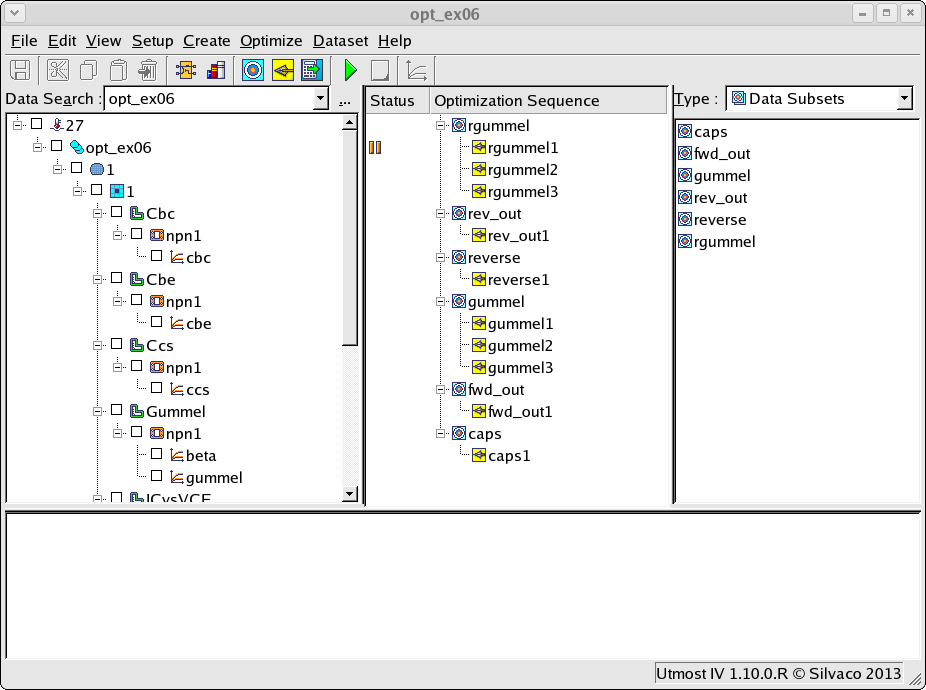Click the cbc curve icon
The width and height of the screenshot is (926, 690).
(177, 257)
